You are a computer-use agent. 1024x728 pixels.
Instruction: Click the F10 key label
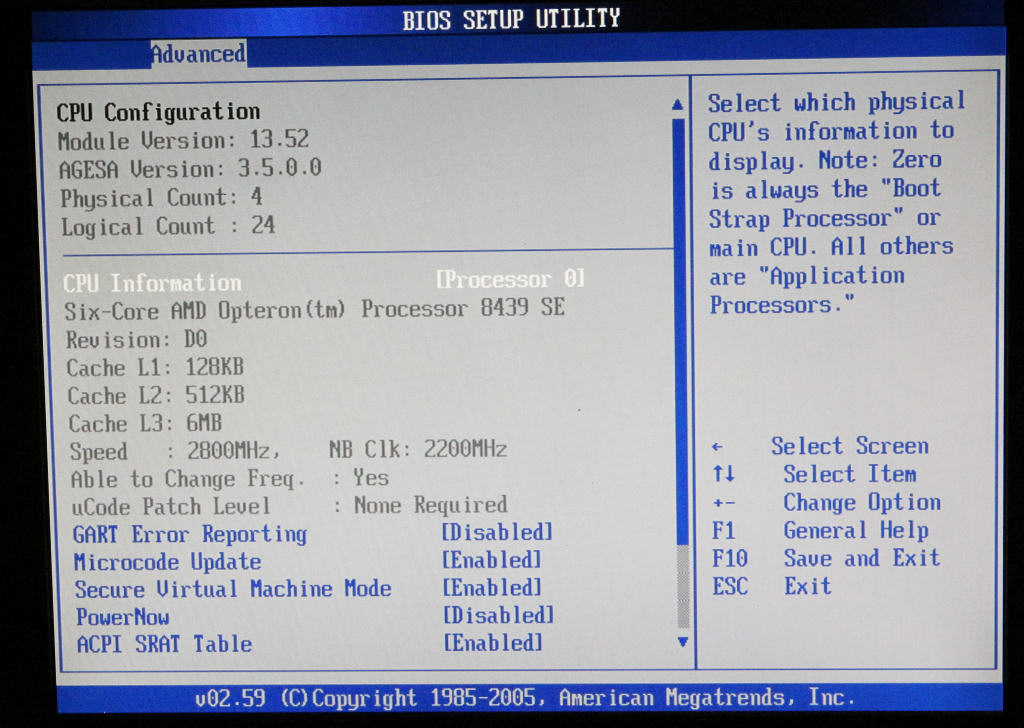pyautogui.click(x=729, y=559)
